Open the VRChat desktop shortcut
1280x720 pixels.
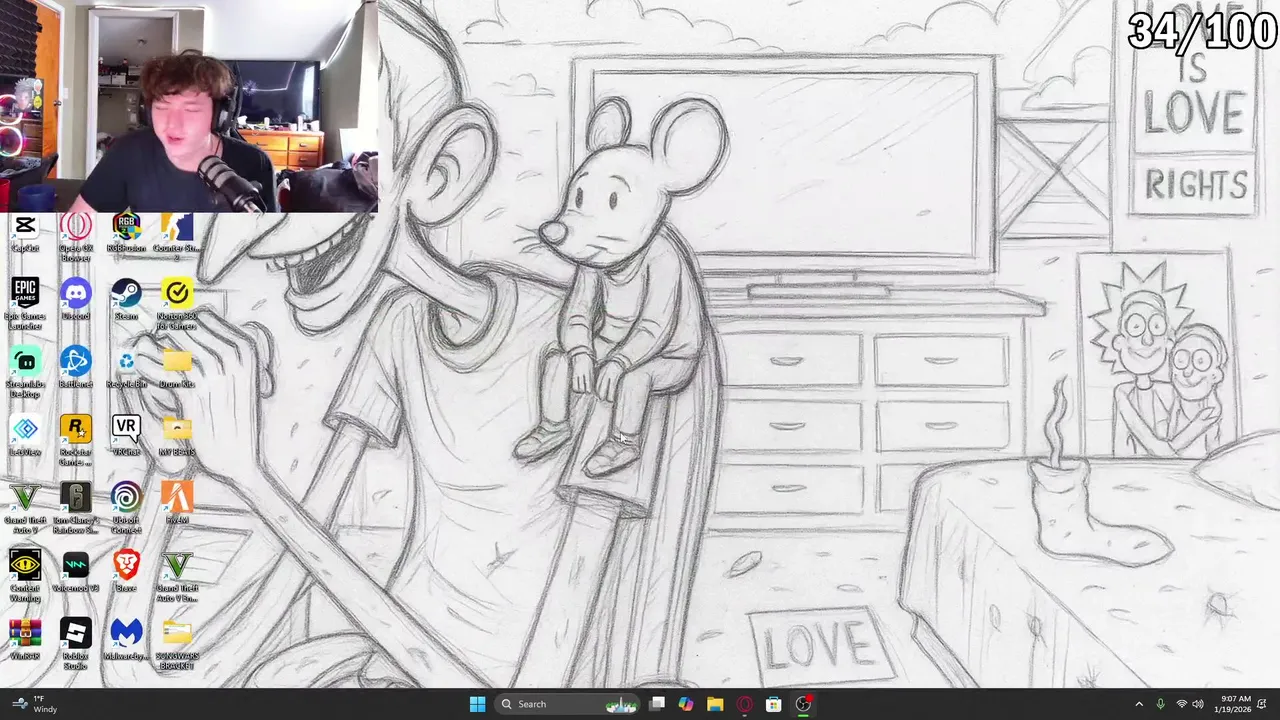tap(126, 436)
